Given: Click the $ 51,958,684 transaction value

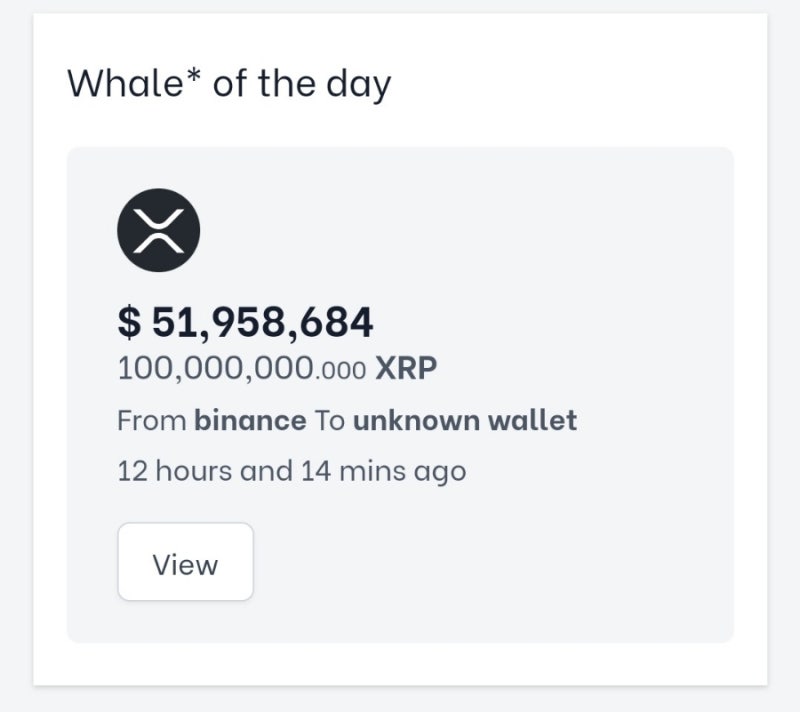Looking at the screenshot, I should pos(245,322).
